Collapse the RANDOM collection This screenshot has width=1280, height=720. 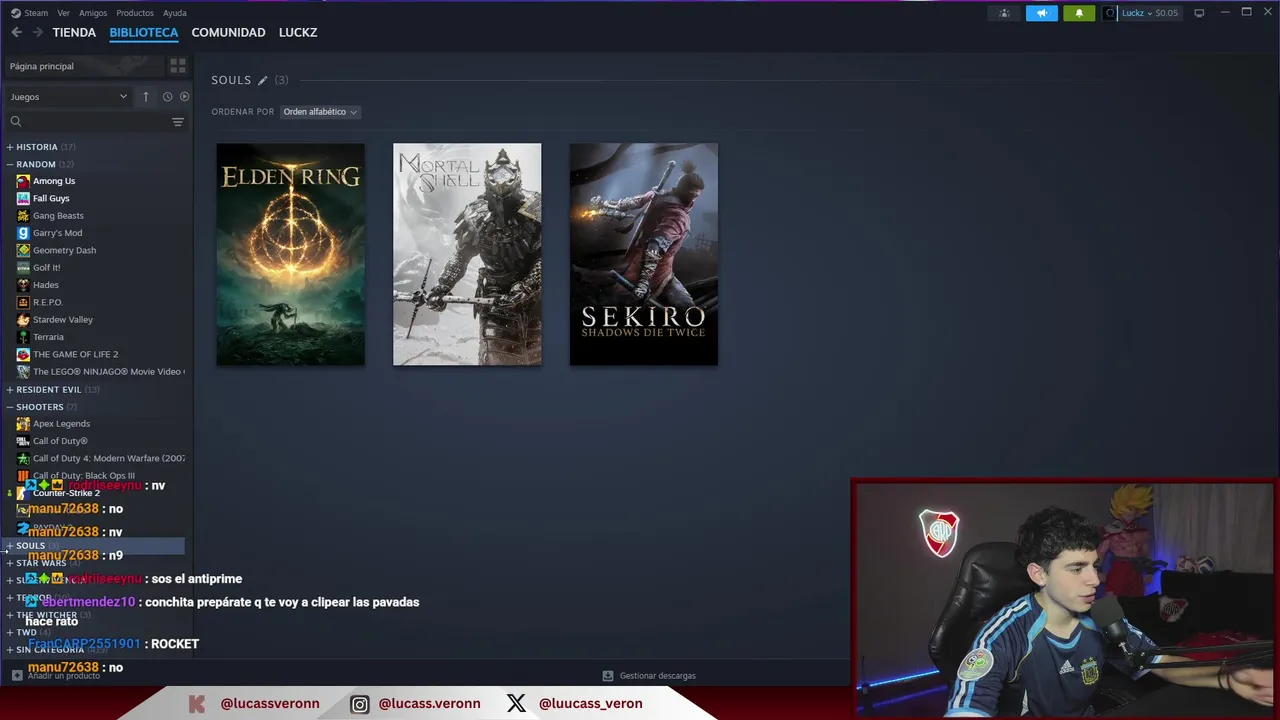[10, 164]
